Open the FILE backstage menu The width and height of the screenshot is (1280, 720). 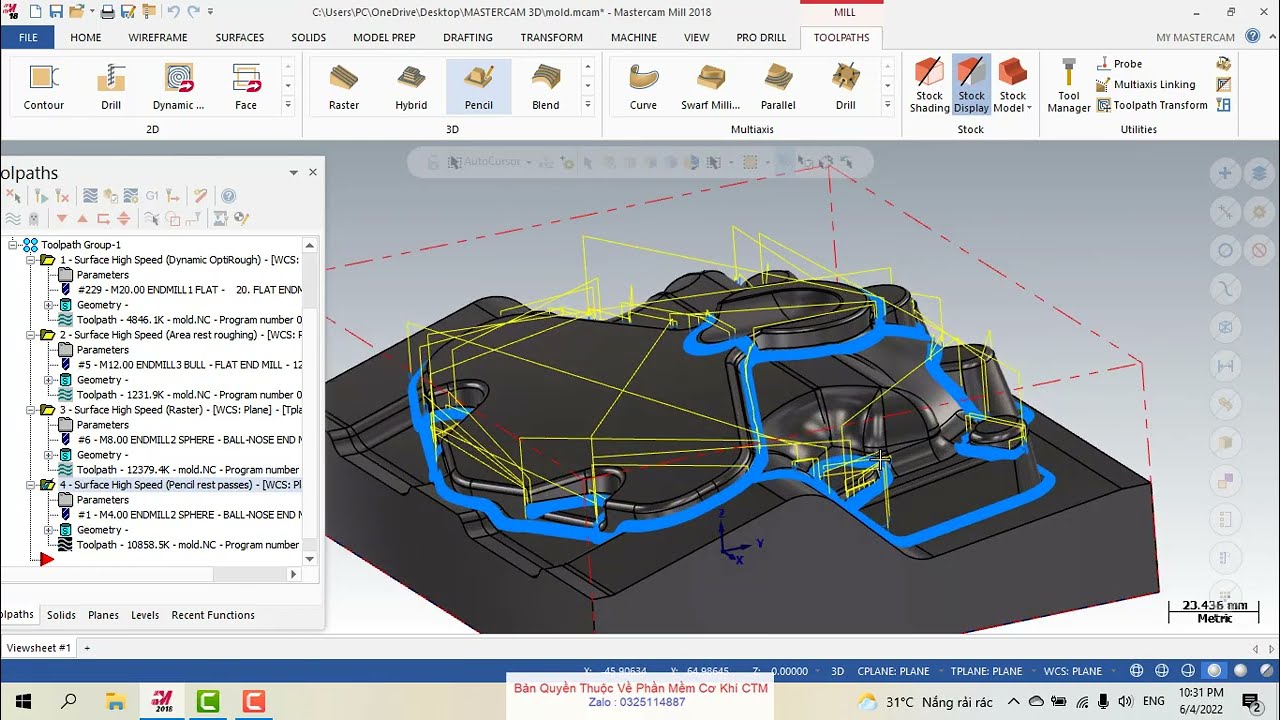pos(28,37)
